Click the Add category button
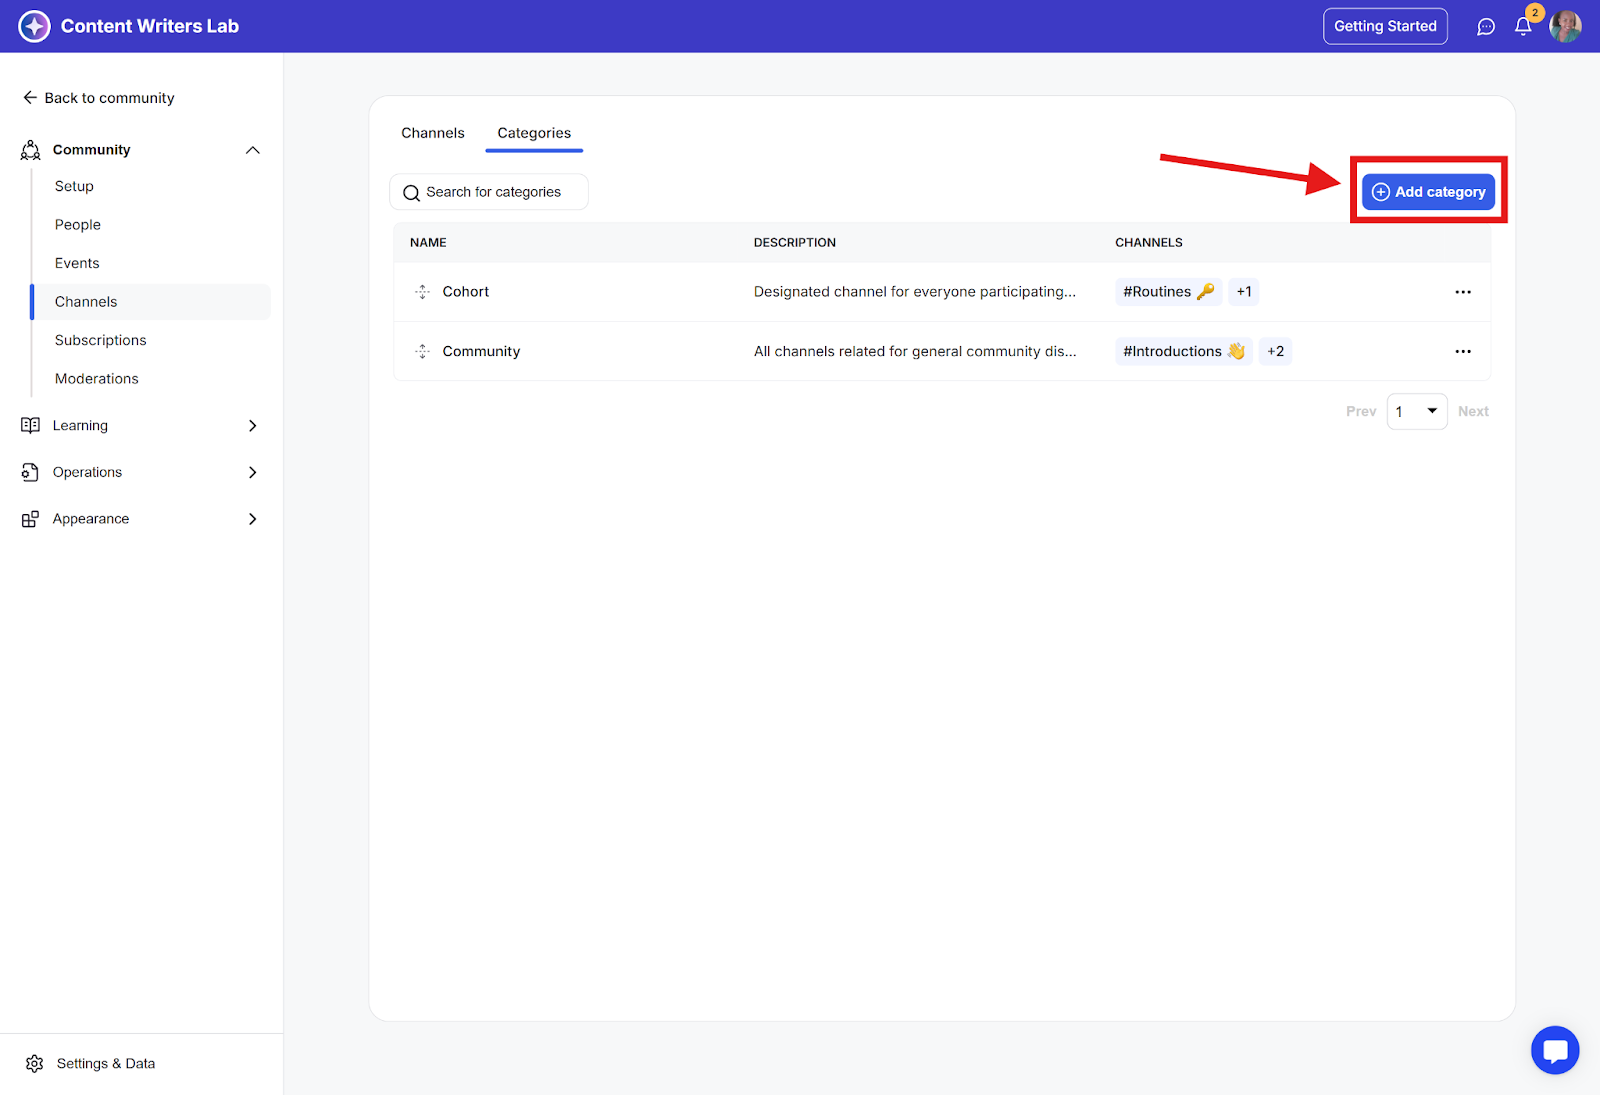 click(1428, 192)
